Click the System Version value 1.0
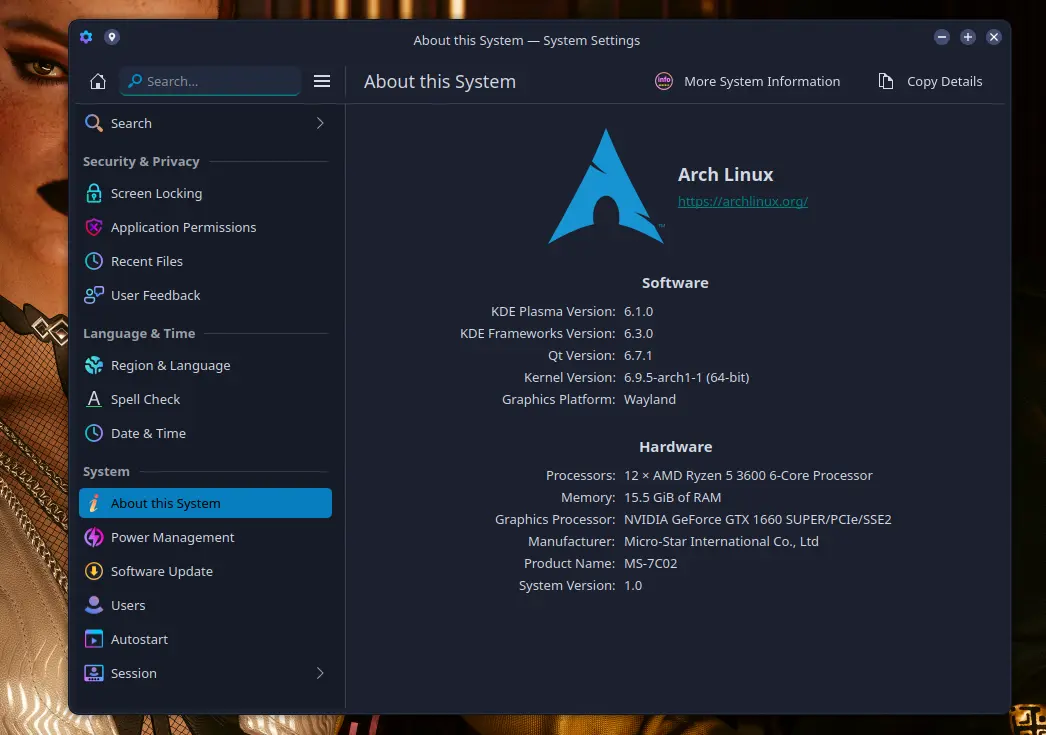The height and width of the screenshot is (735, 1046). [633, 586]
